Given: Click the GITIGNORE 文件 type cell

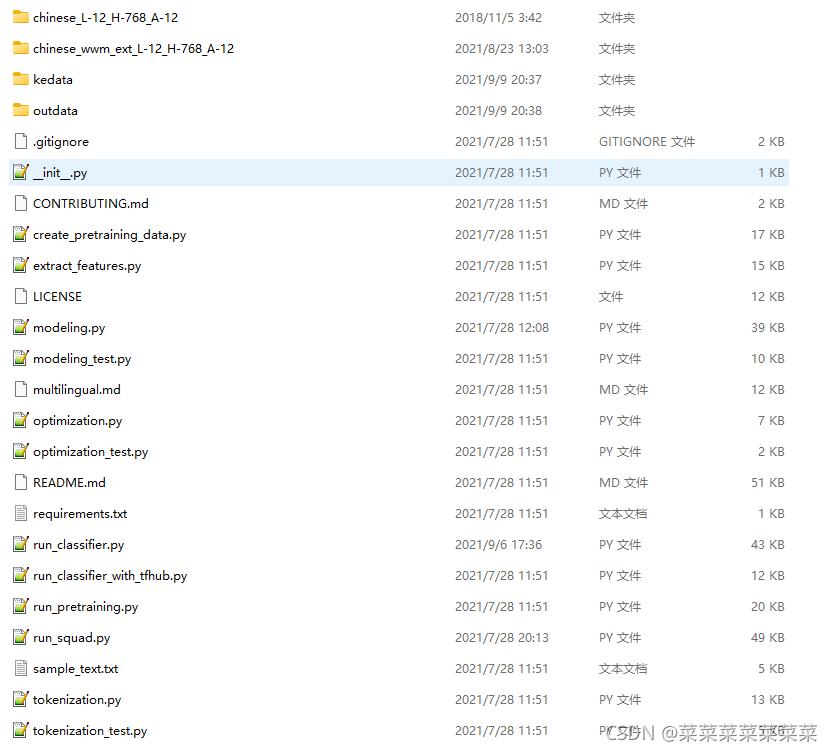Looking at the screenshot, I should click(647, 142).
